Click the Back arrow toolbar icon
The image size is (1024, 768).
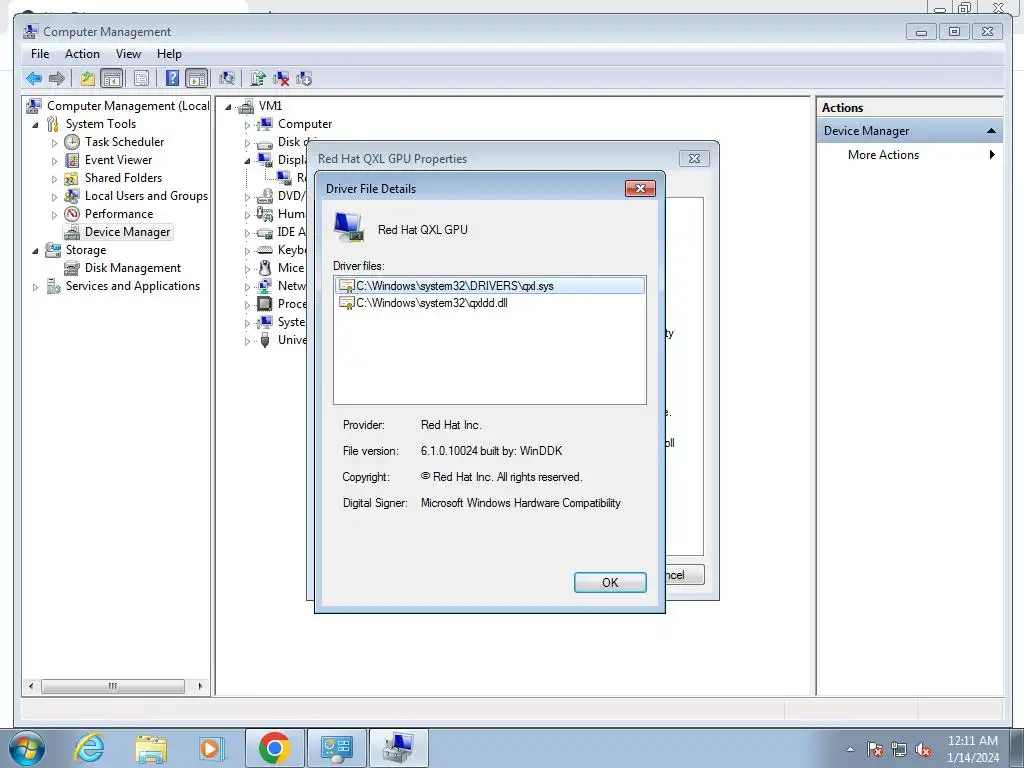34,79
